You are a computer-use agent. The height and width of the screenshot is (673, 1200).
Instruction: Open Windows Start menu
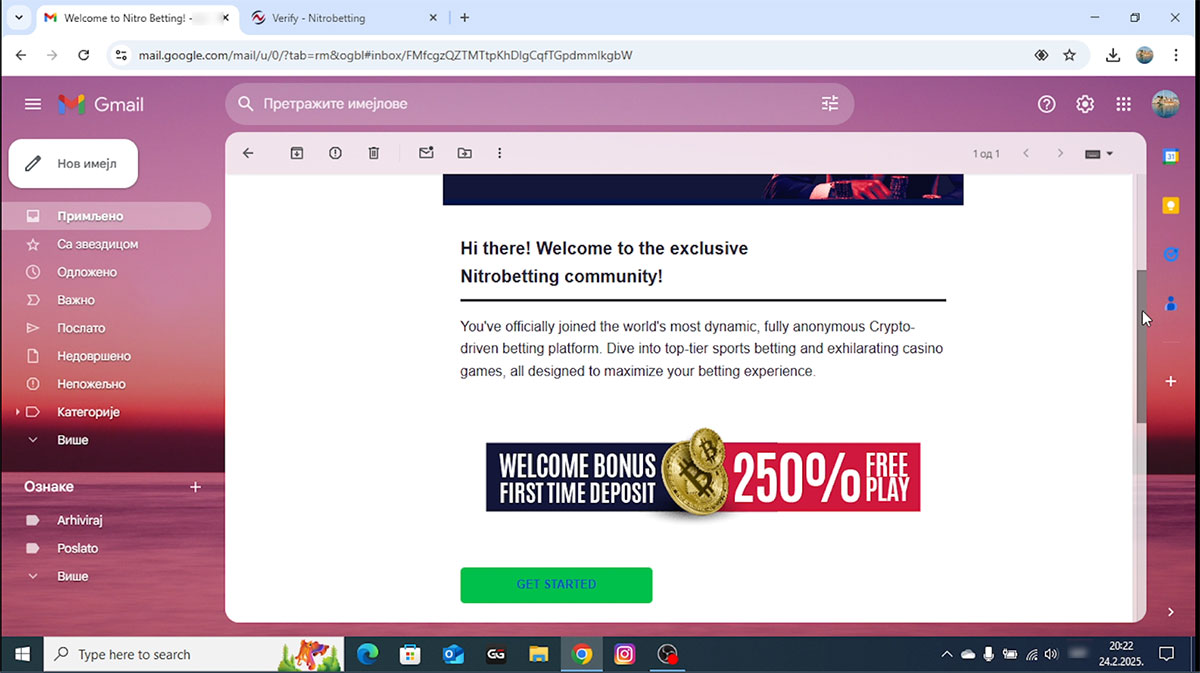coord(22,654)
